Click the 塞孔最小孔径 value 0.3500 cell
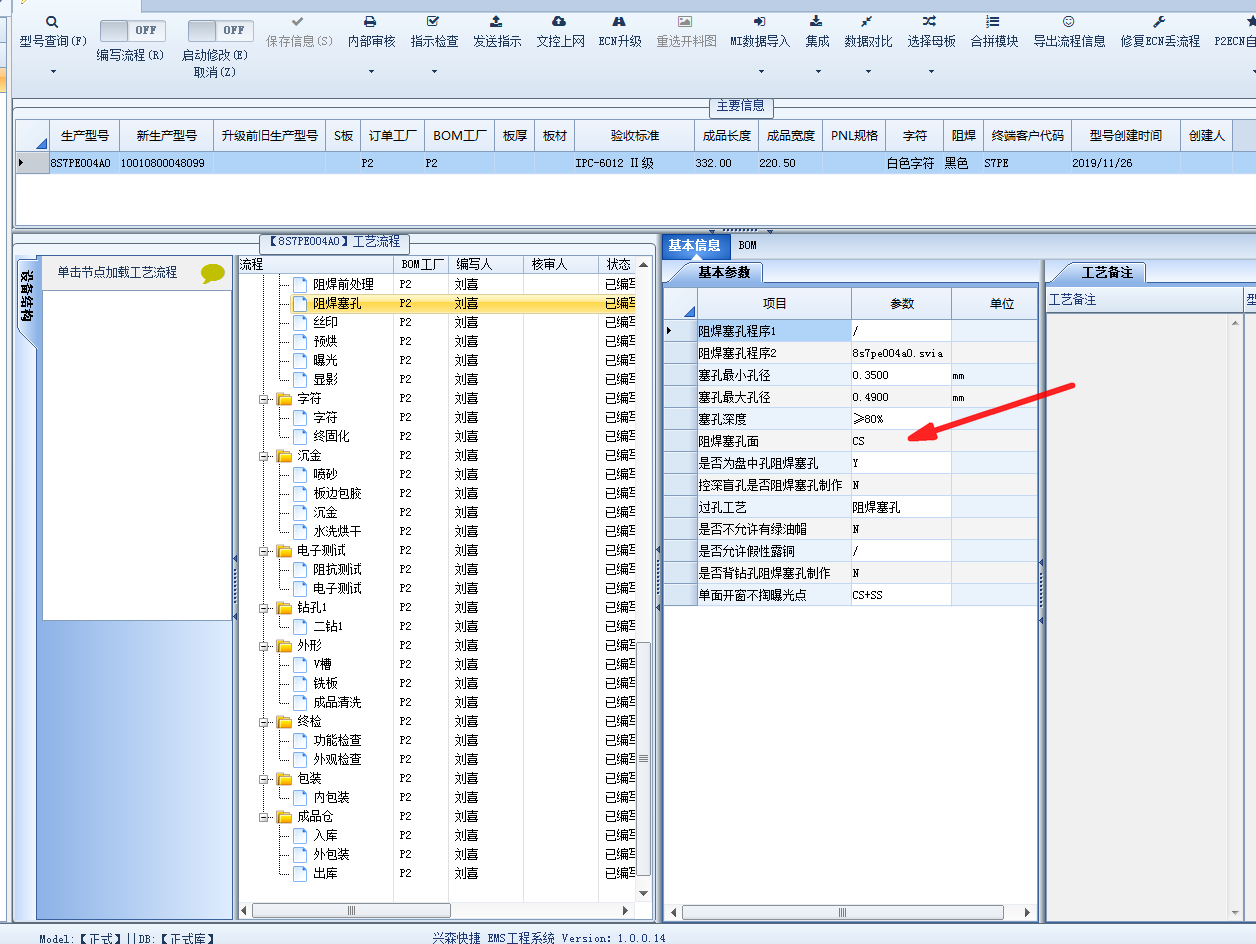 coord(901,375)
